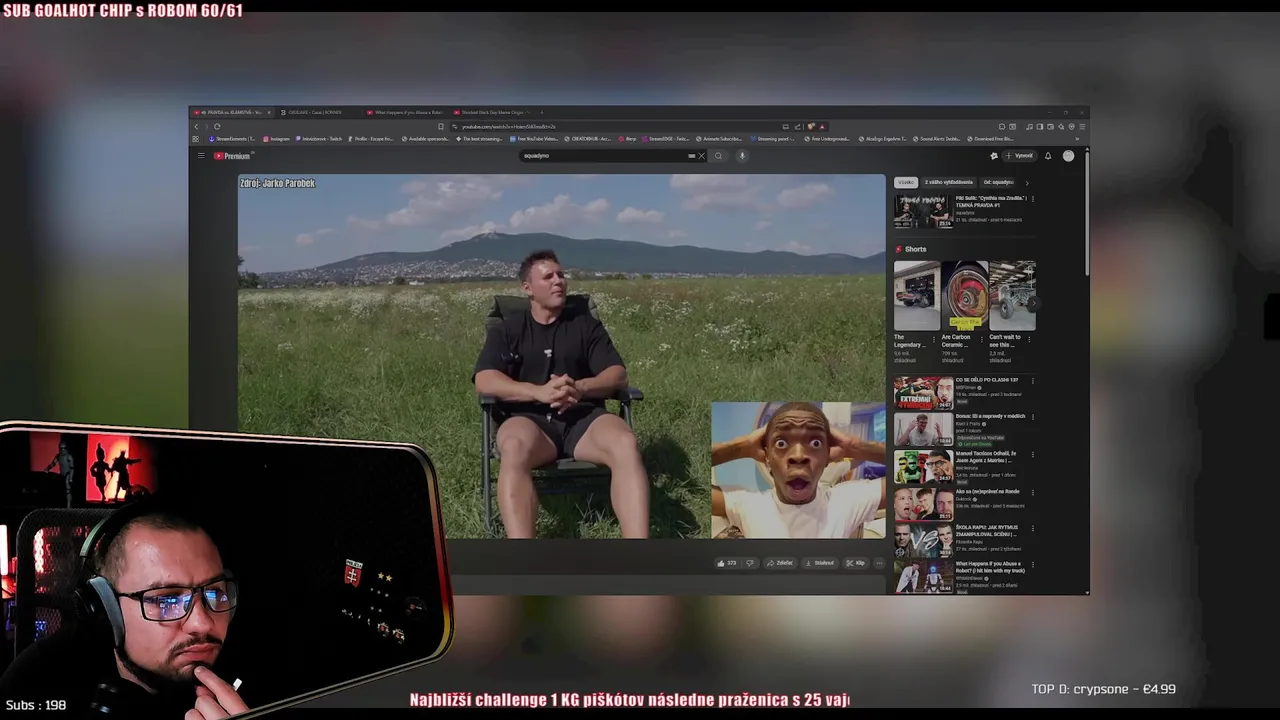The height and width of the screenshot is (720, 1280).
Task: Open the StreamElements bookmark
Action: pyautogui.click(x=232, y=139)
